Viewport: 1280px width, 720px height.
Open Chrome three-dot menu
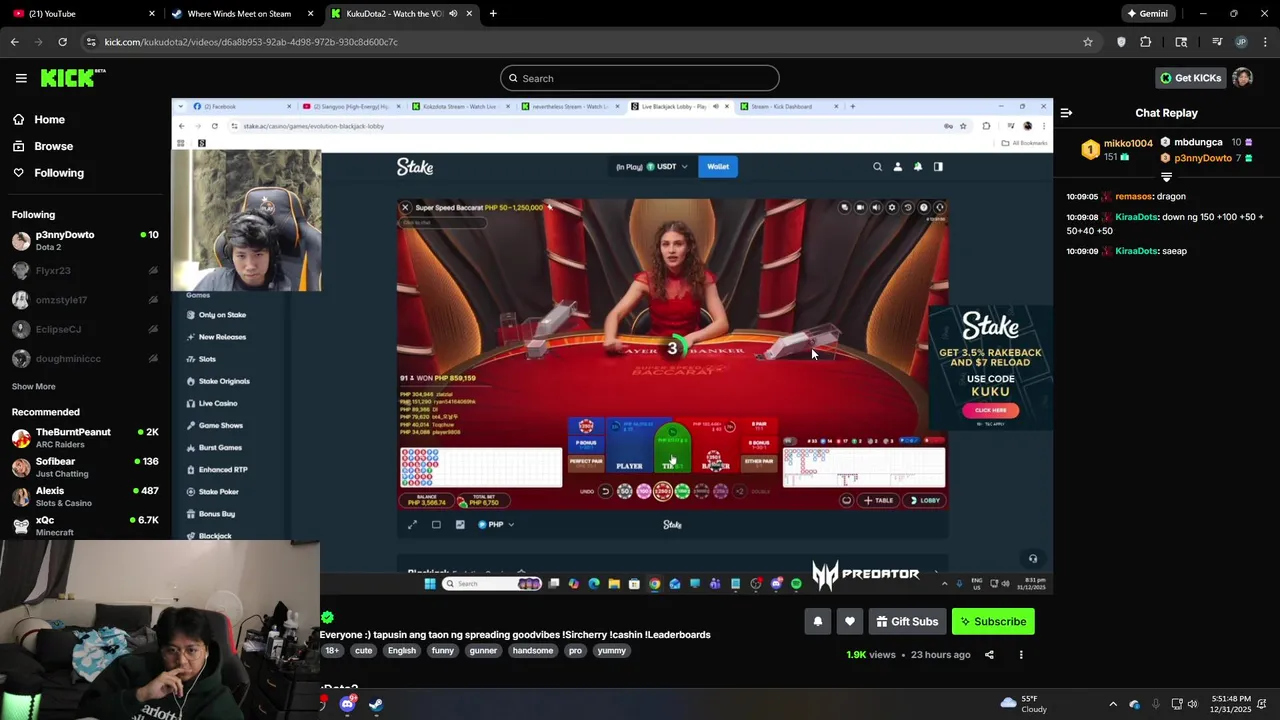click(1266, 42)
